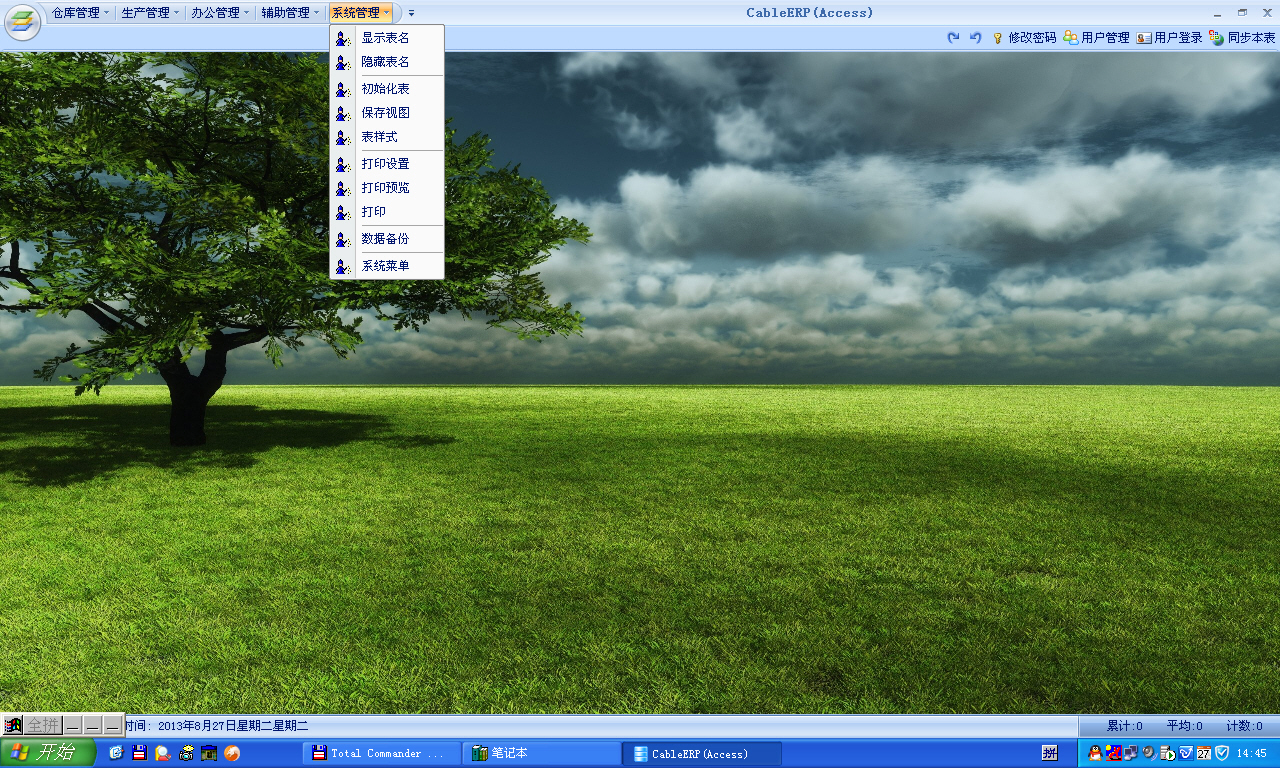Open the 办公管理 dropdown menu
The width and height of the screenshot is (1280, 768).
(221, 13)
